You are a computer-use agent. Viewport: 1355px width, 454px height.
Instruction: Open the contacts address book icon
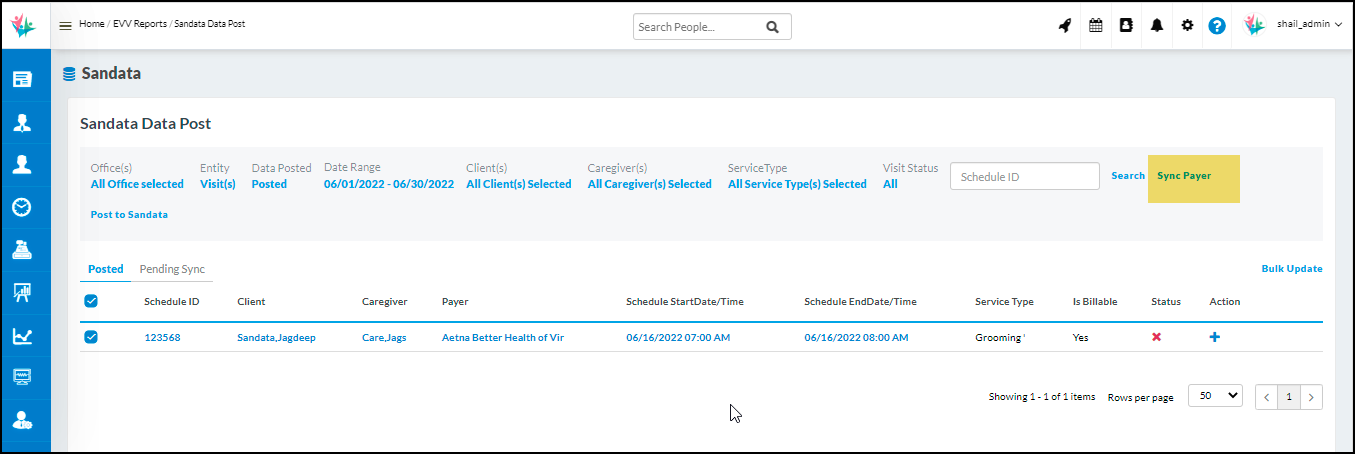[1126, 26]
